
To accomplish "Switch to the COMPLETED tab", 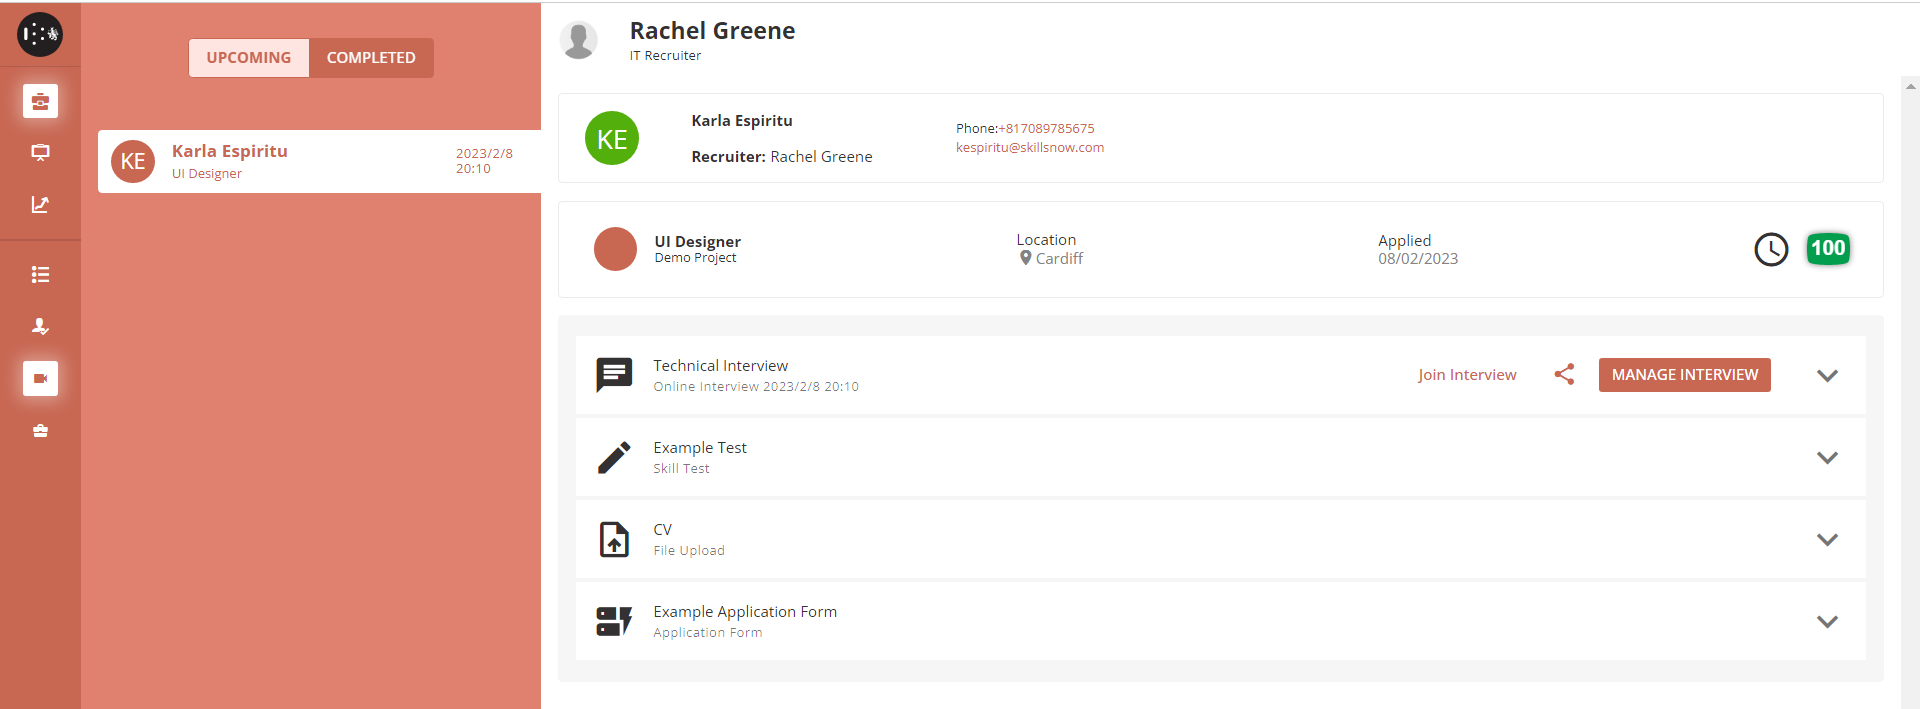I will pos(371,58).
